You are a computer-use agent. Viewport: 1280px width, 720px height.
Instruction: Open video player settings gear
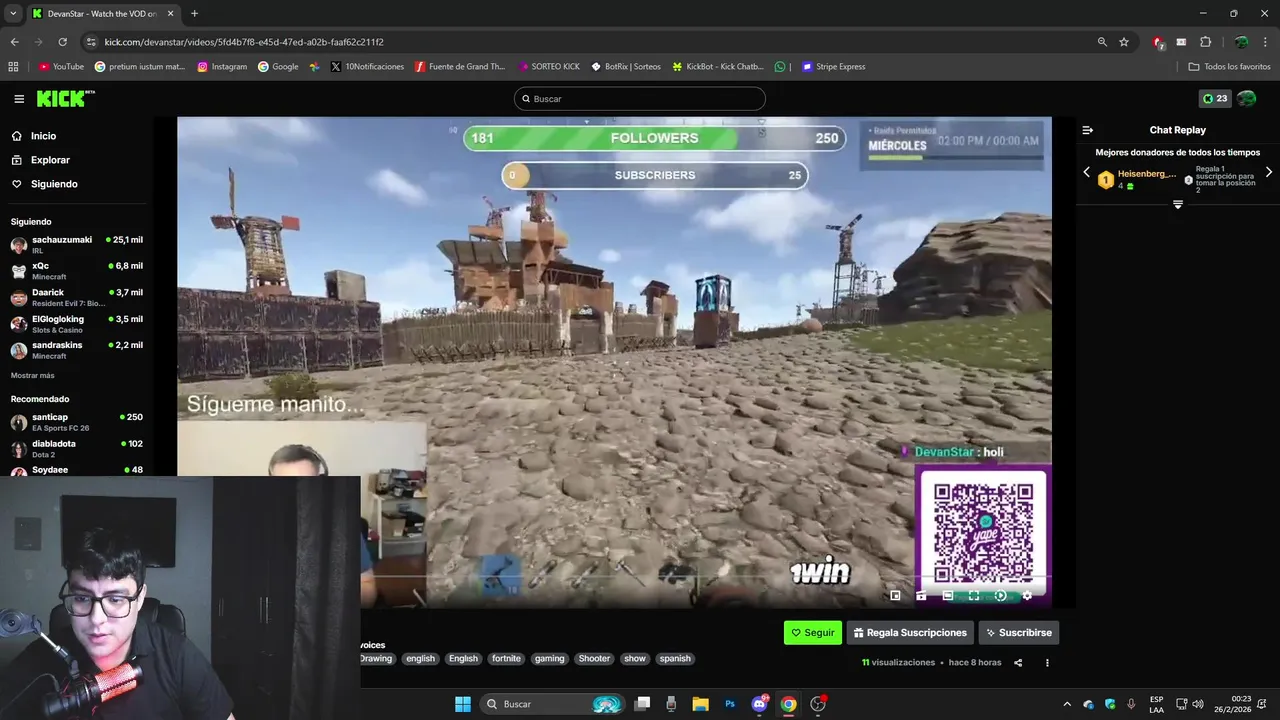(1026, 596)
